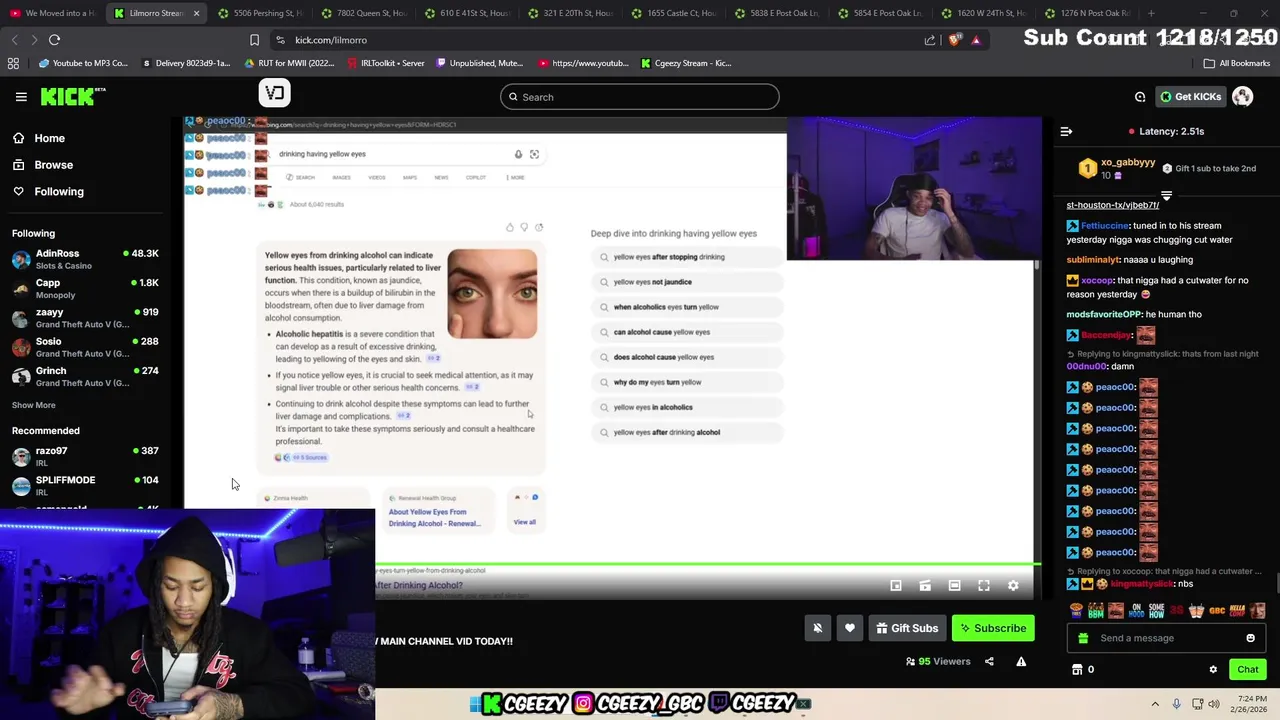Open Capp channel playing Monopoly

click(x=86, y=289)
